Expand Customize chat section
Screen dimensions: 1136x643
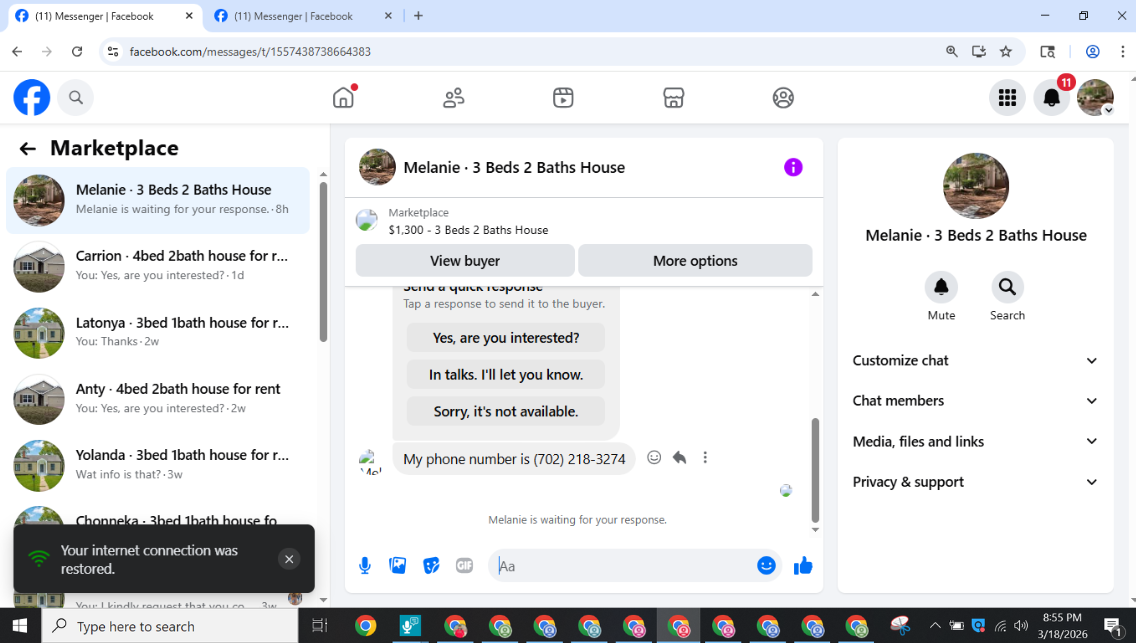coord(975,361)
